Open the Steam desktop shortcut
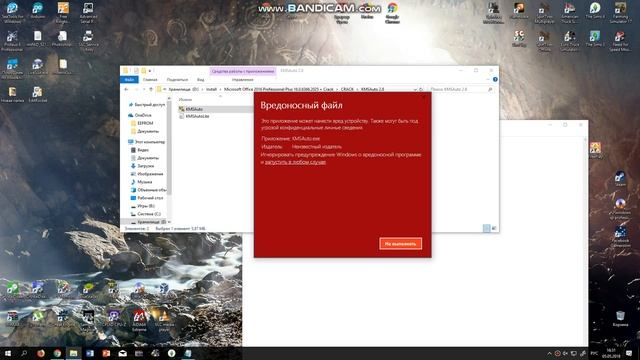Viewport: 640px width, 360px height. point(620,179)
